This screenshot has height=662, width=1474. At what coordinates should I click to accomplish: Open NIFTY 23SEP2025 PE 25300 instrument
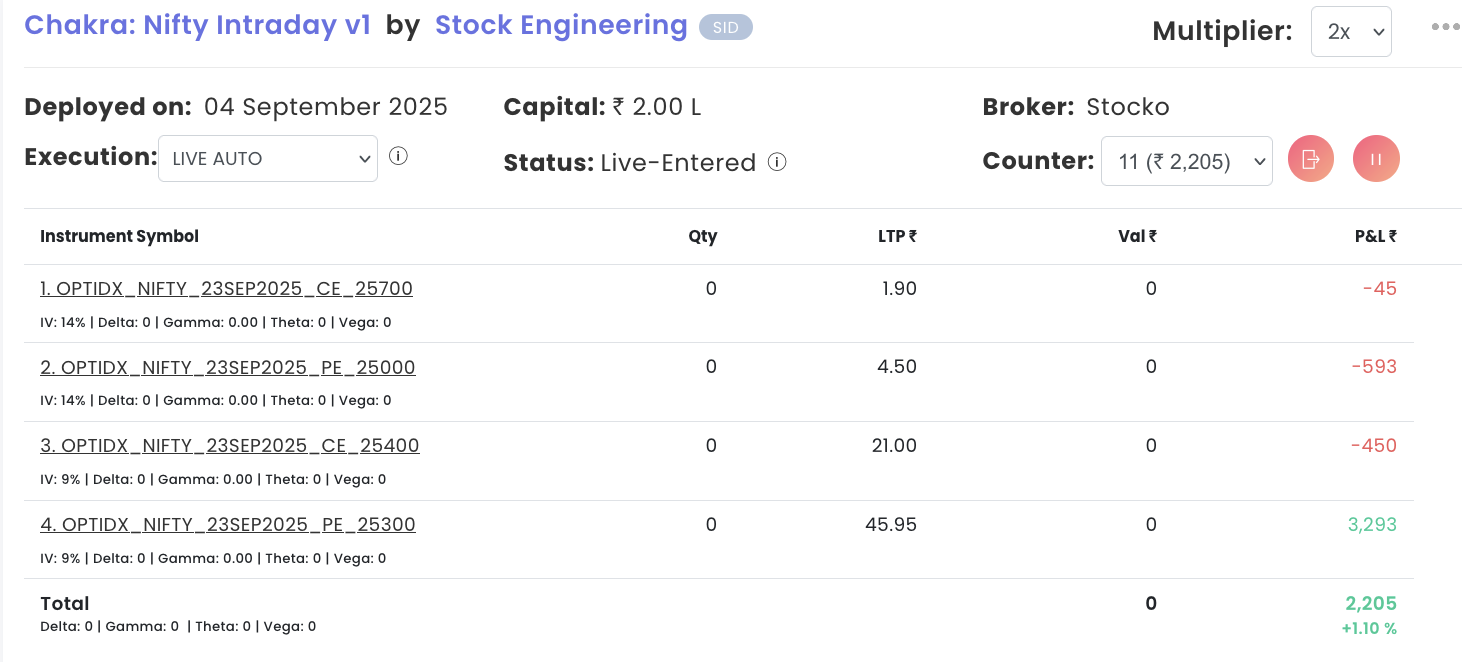227,525
